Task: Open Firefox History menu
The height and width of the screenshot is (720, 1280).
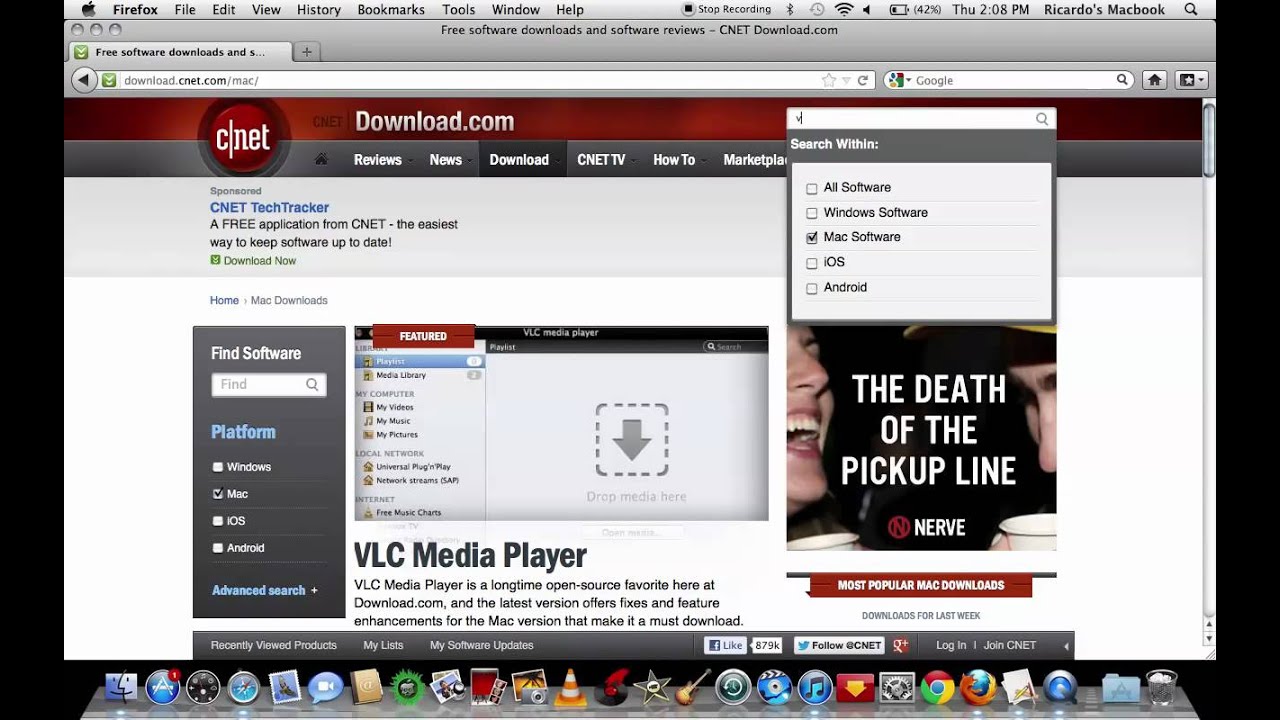Action: pos(319,9)
